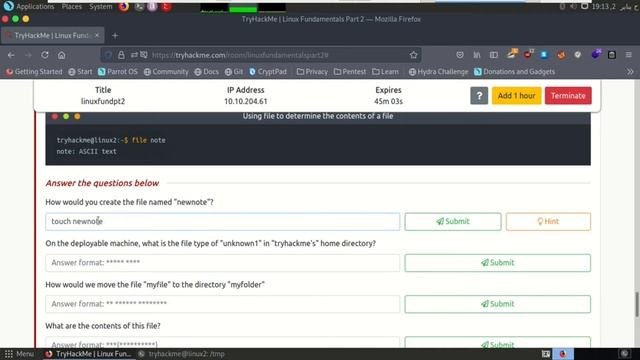Click the machine title linuxfundpt2
640x360 pixels.
coord(103,101)
